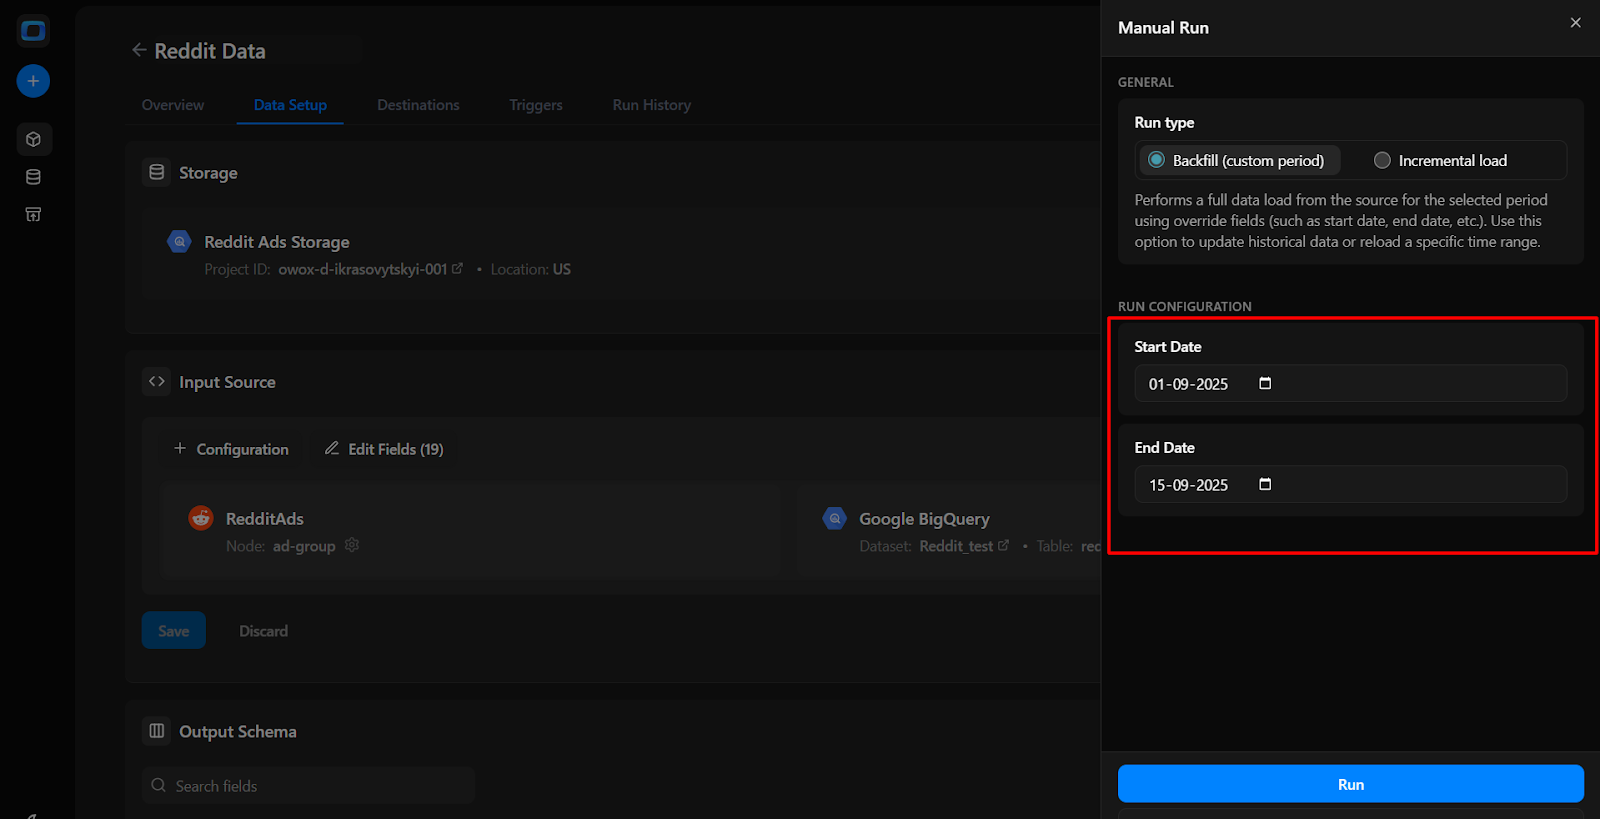Click the blue plus create button
This screenshot has width=1600, height=819.
[33, 81]
